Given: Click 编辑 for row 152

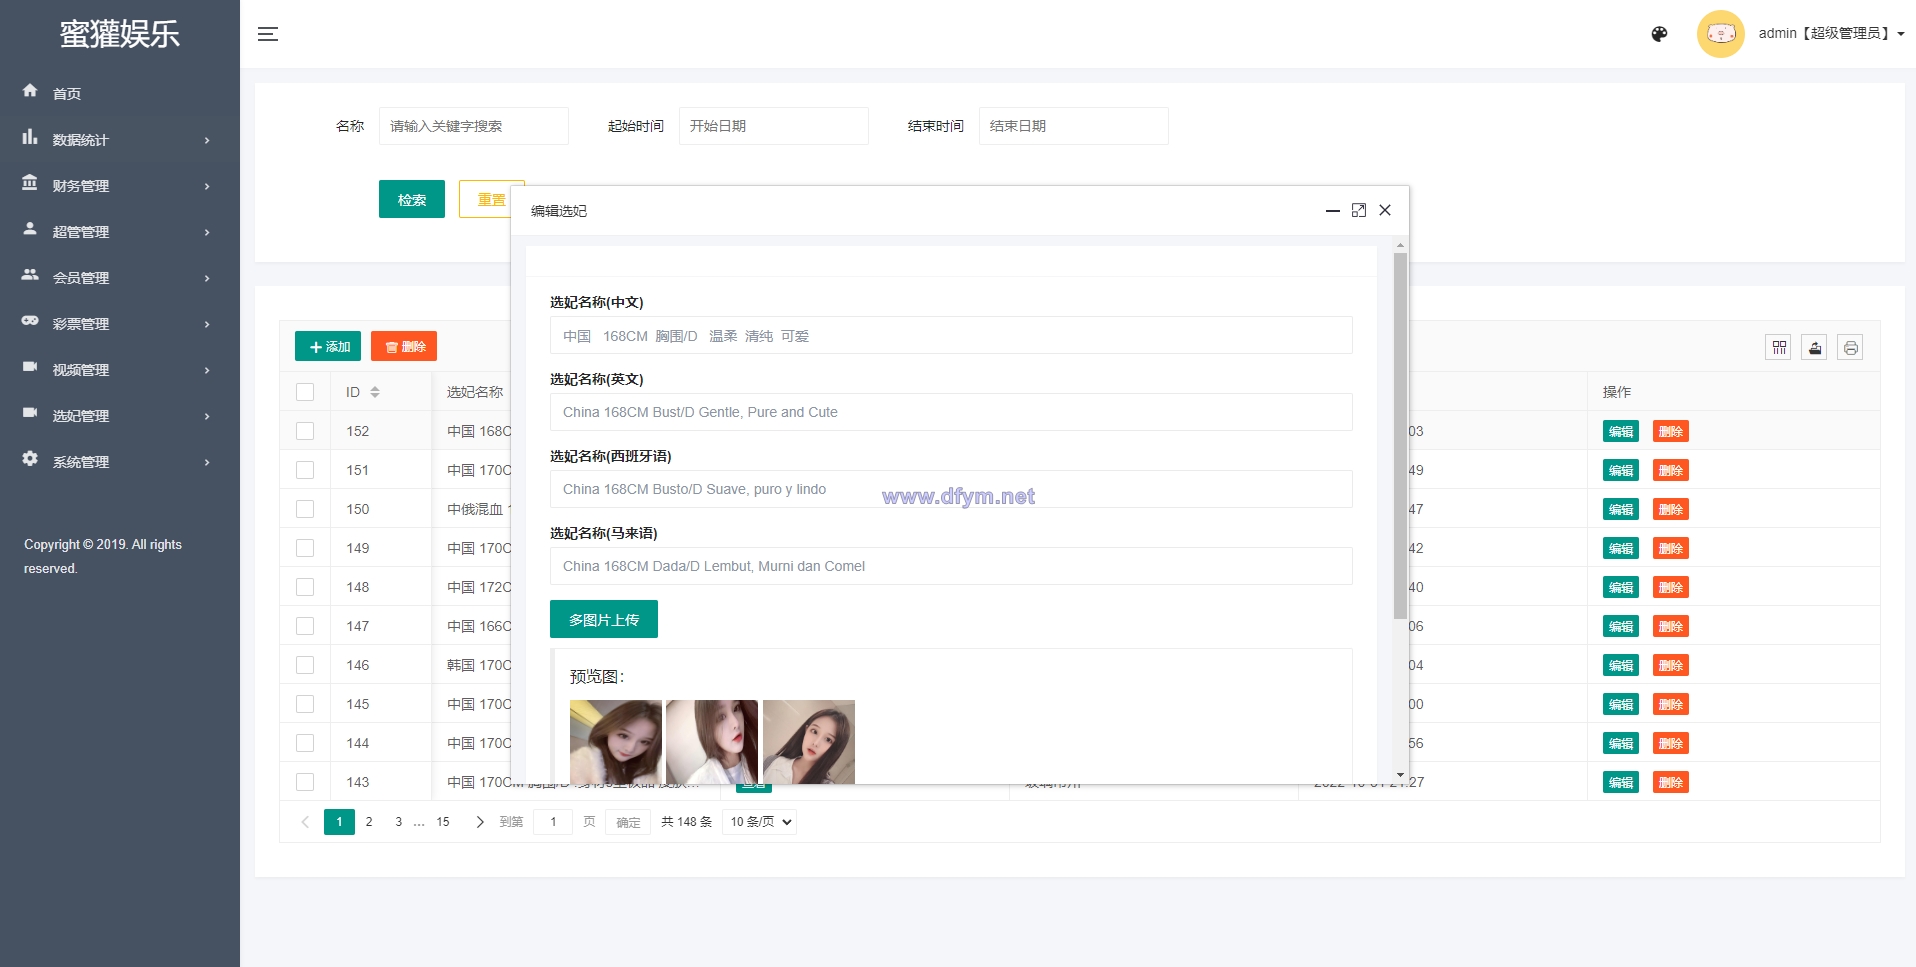Looking at the screenshot, I should coord(1621,431).
